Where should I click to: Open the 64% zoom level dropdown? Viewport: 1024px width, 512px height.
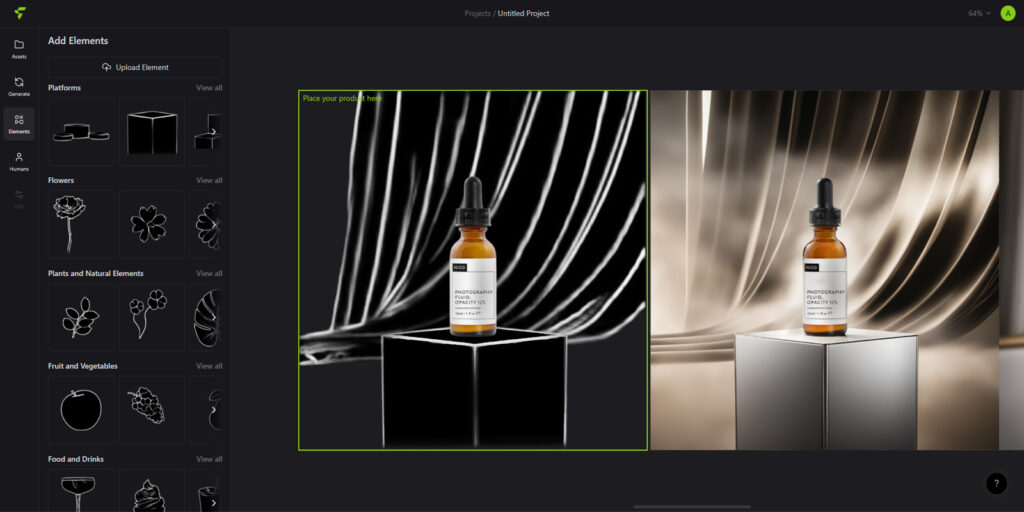coord(979,13)
